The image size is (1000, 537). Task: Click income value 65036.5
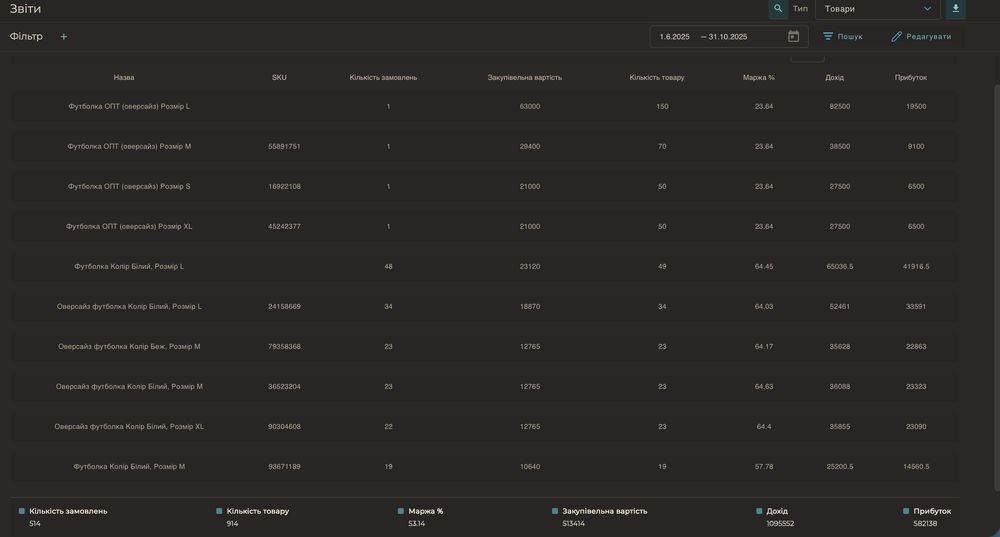[x=840, y=267]
